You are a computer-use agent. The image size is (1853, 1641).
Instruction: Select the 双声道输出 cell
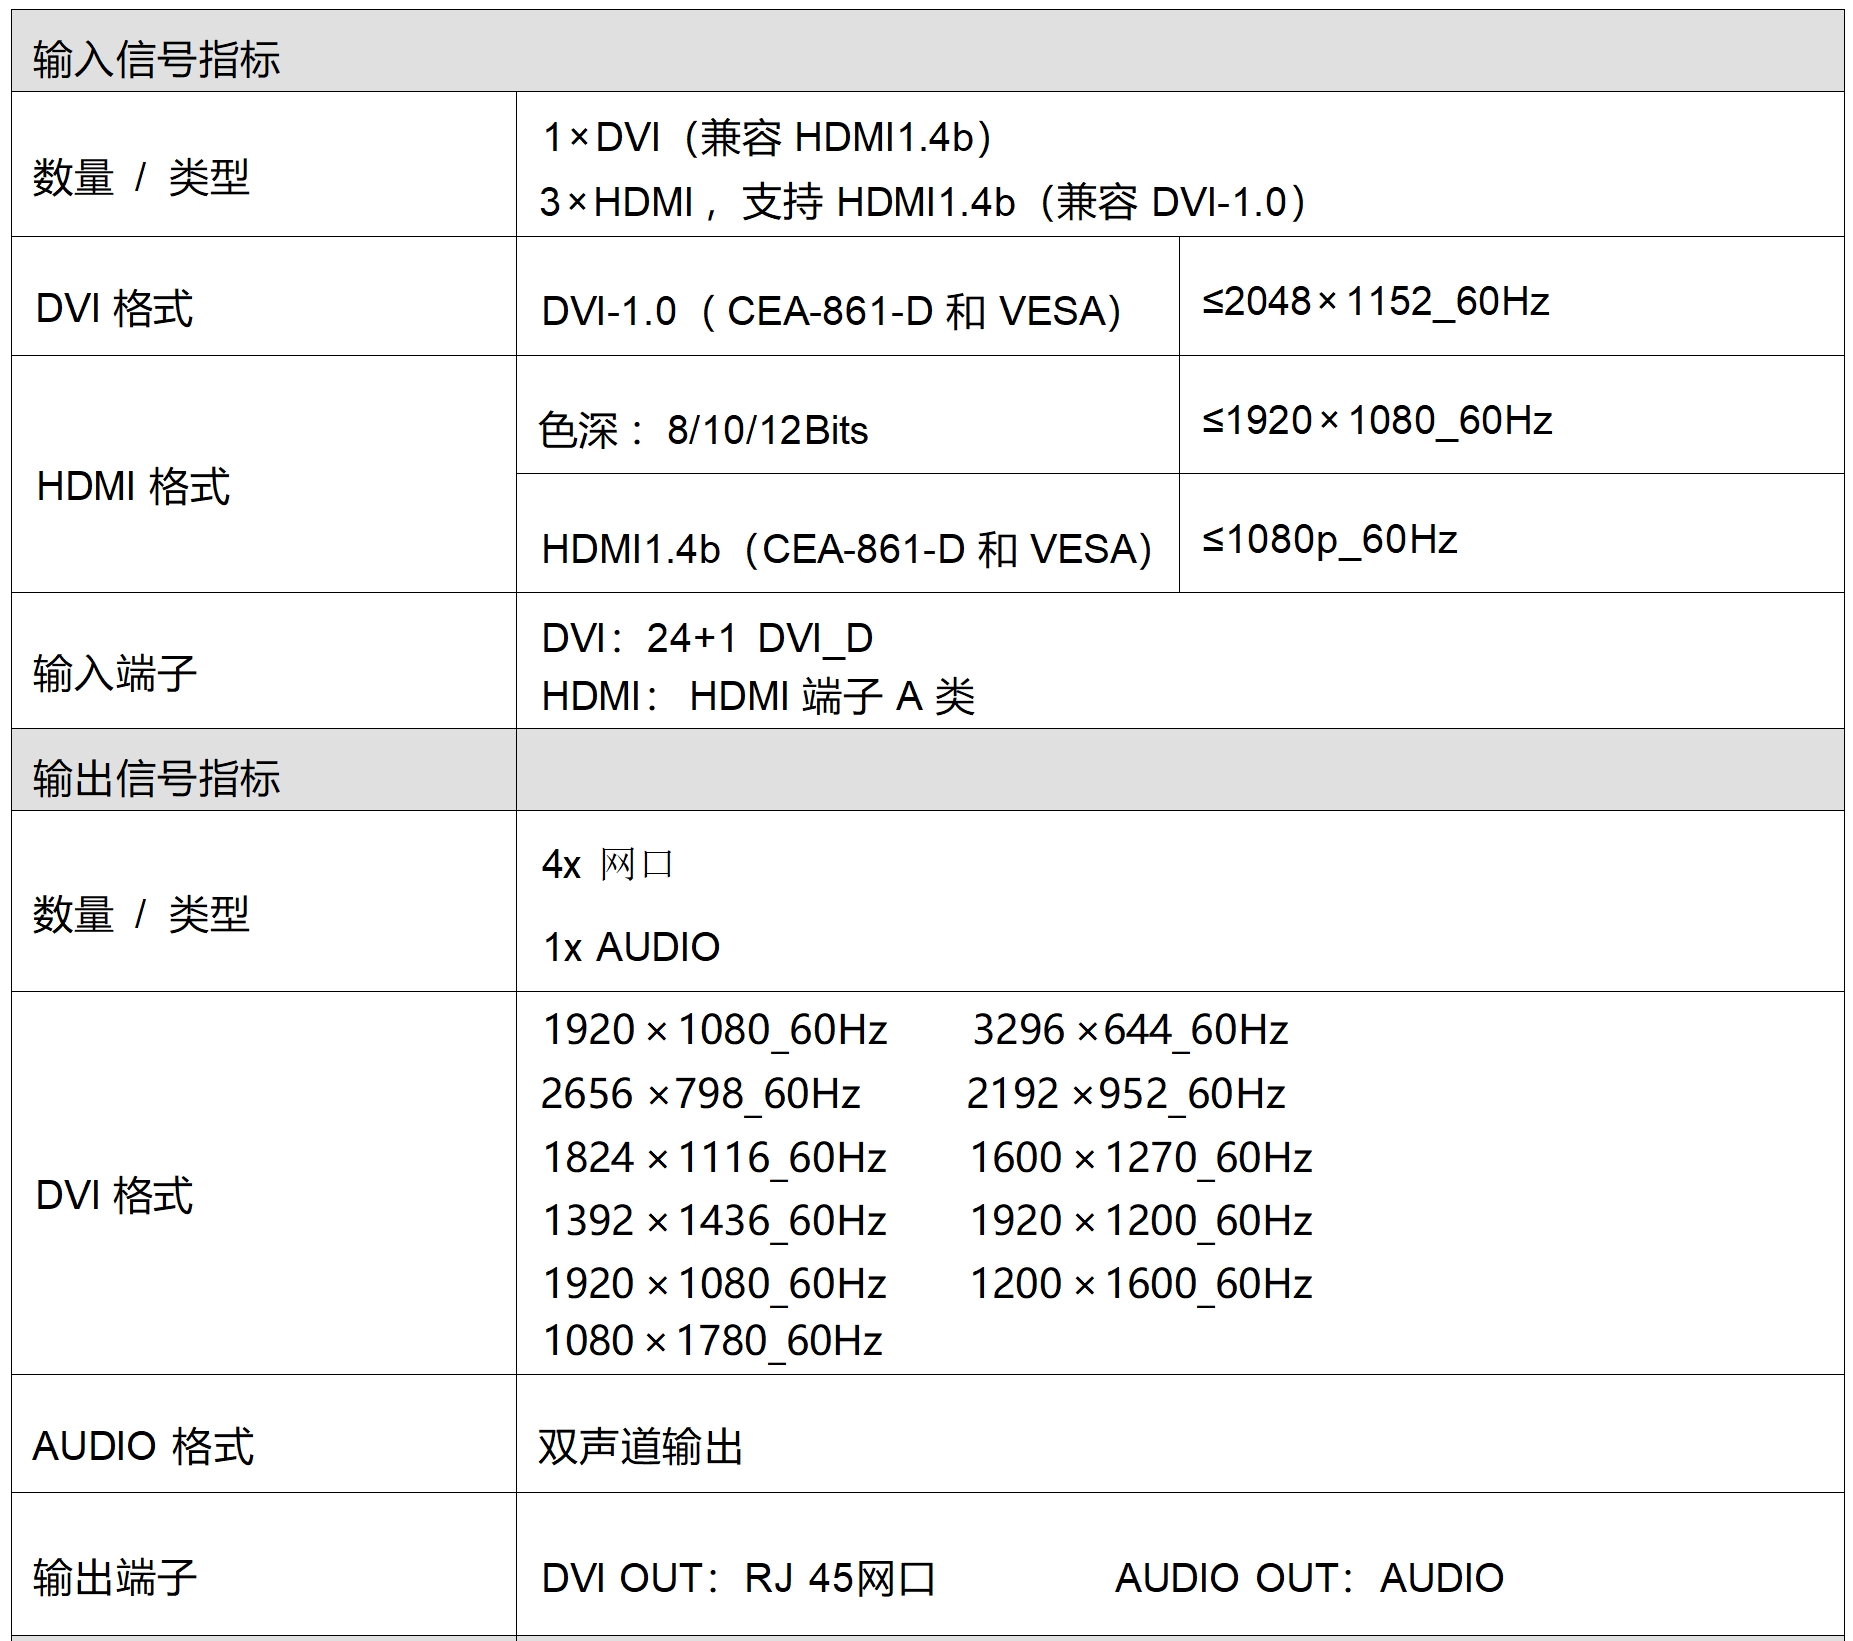point(640,1447)
